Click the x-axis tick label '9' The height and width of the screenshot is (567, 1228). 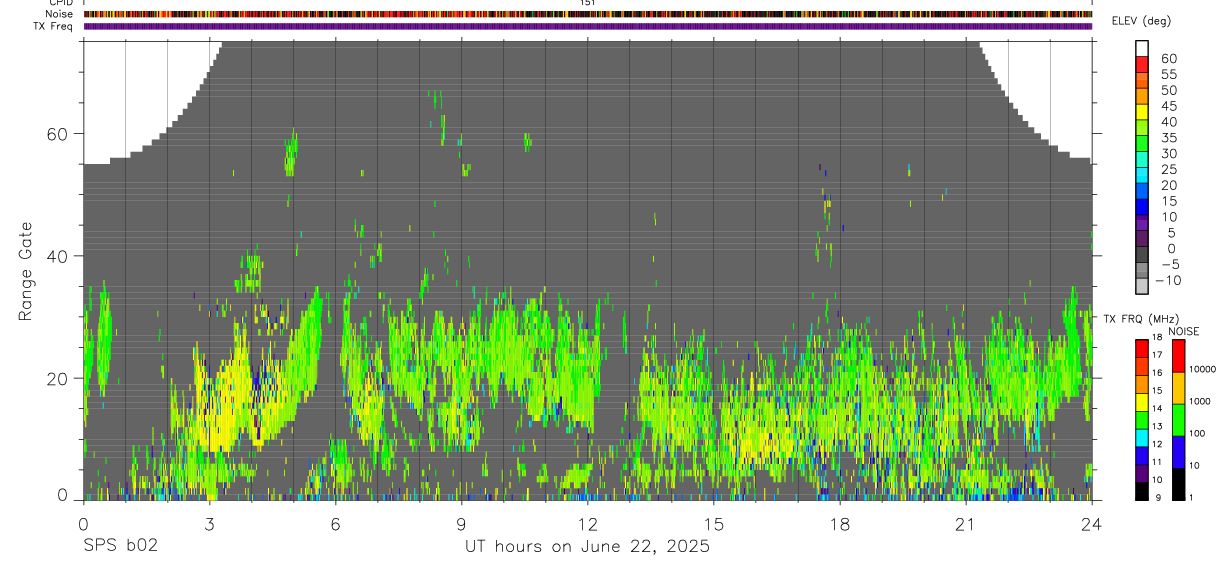461,523
